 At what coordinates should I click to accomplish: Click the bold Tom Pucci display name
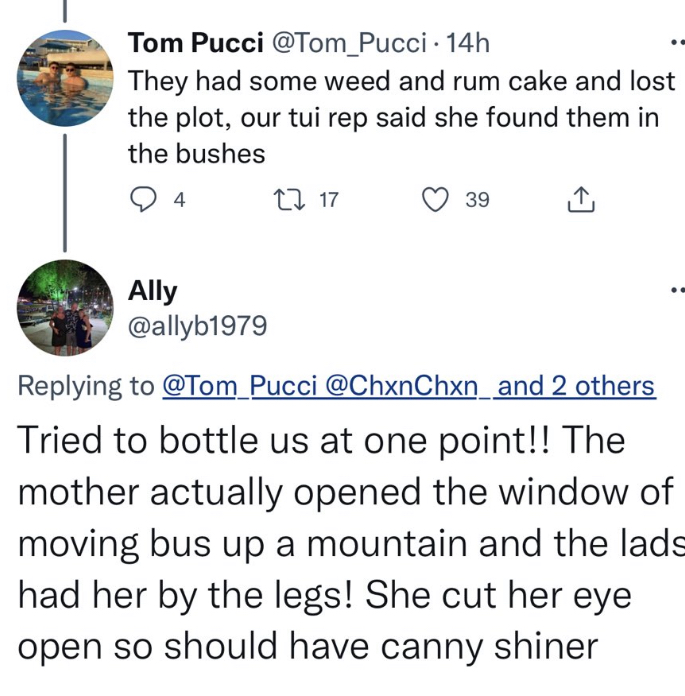[196, 44]
